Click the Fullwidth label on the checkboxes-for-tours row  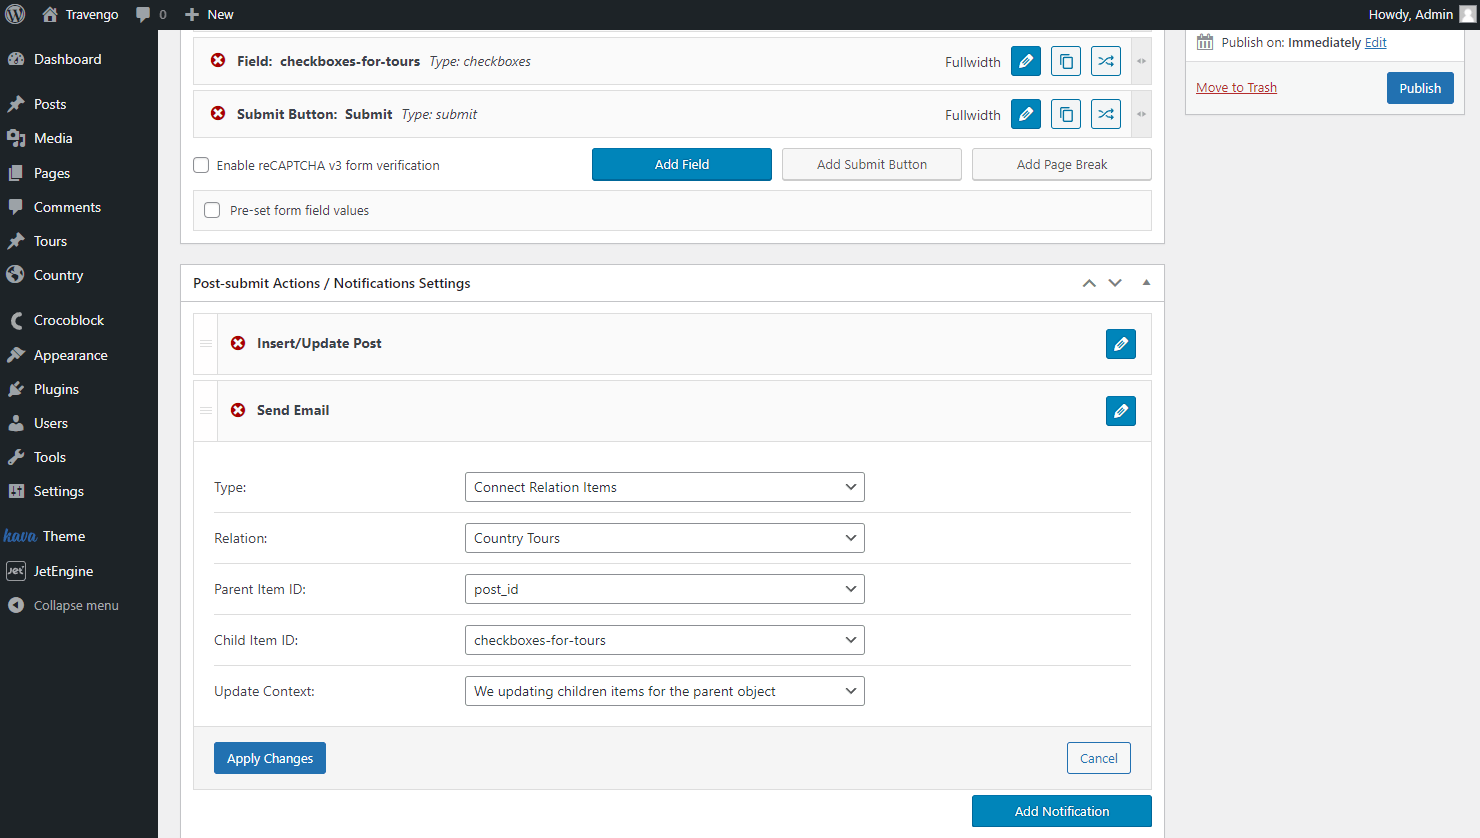coord(973,62)
